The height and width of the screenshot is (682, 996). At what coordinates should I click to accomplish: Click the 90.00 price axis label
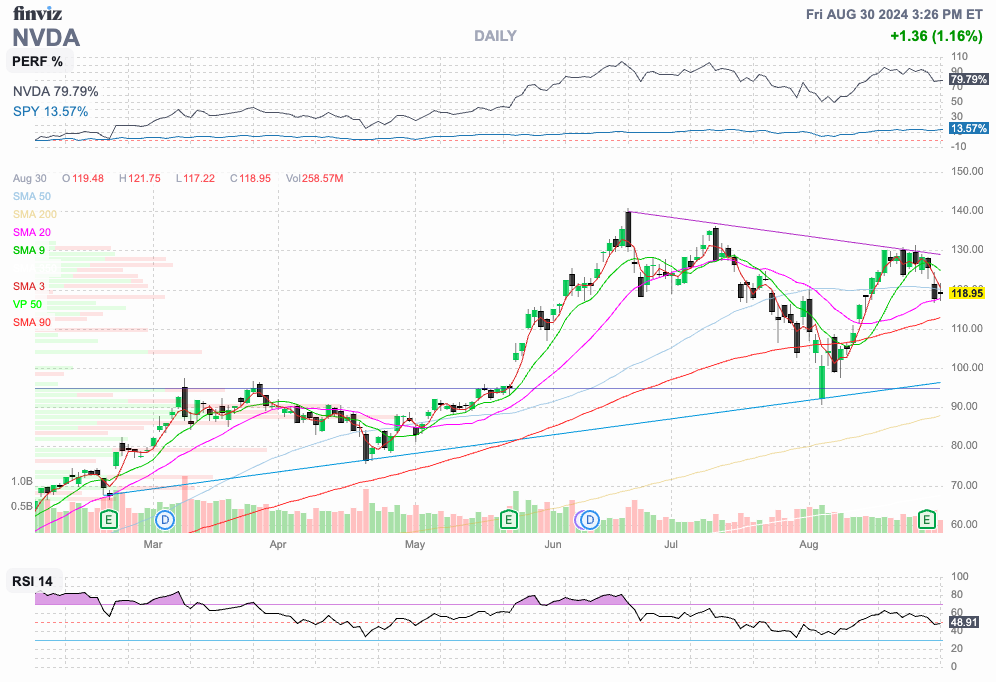[964, 407]
